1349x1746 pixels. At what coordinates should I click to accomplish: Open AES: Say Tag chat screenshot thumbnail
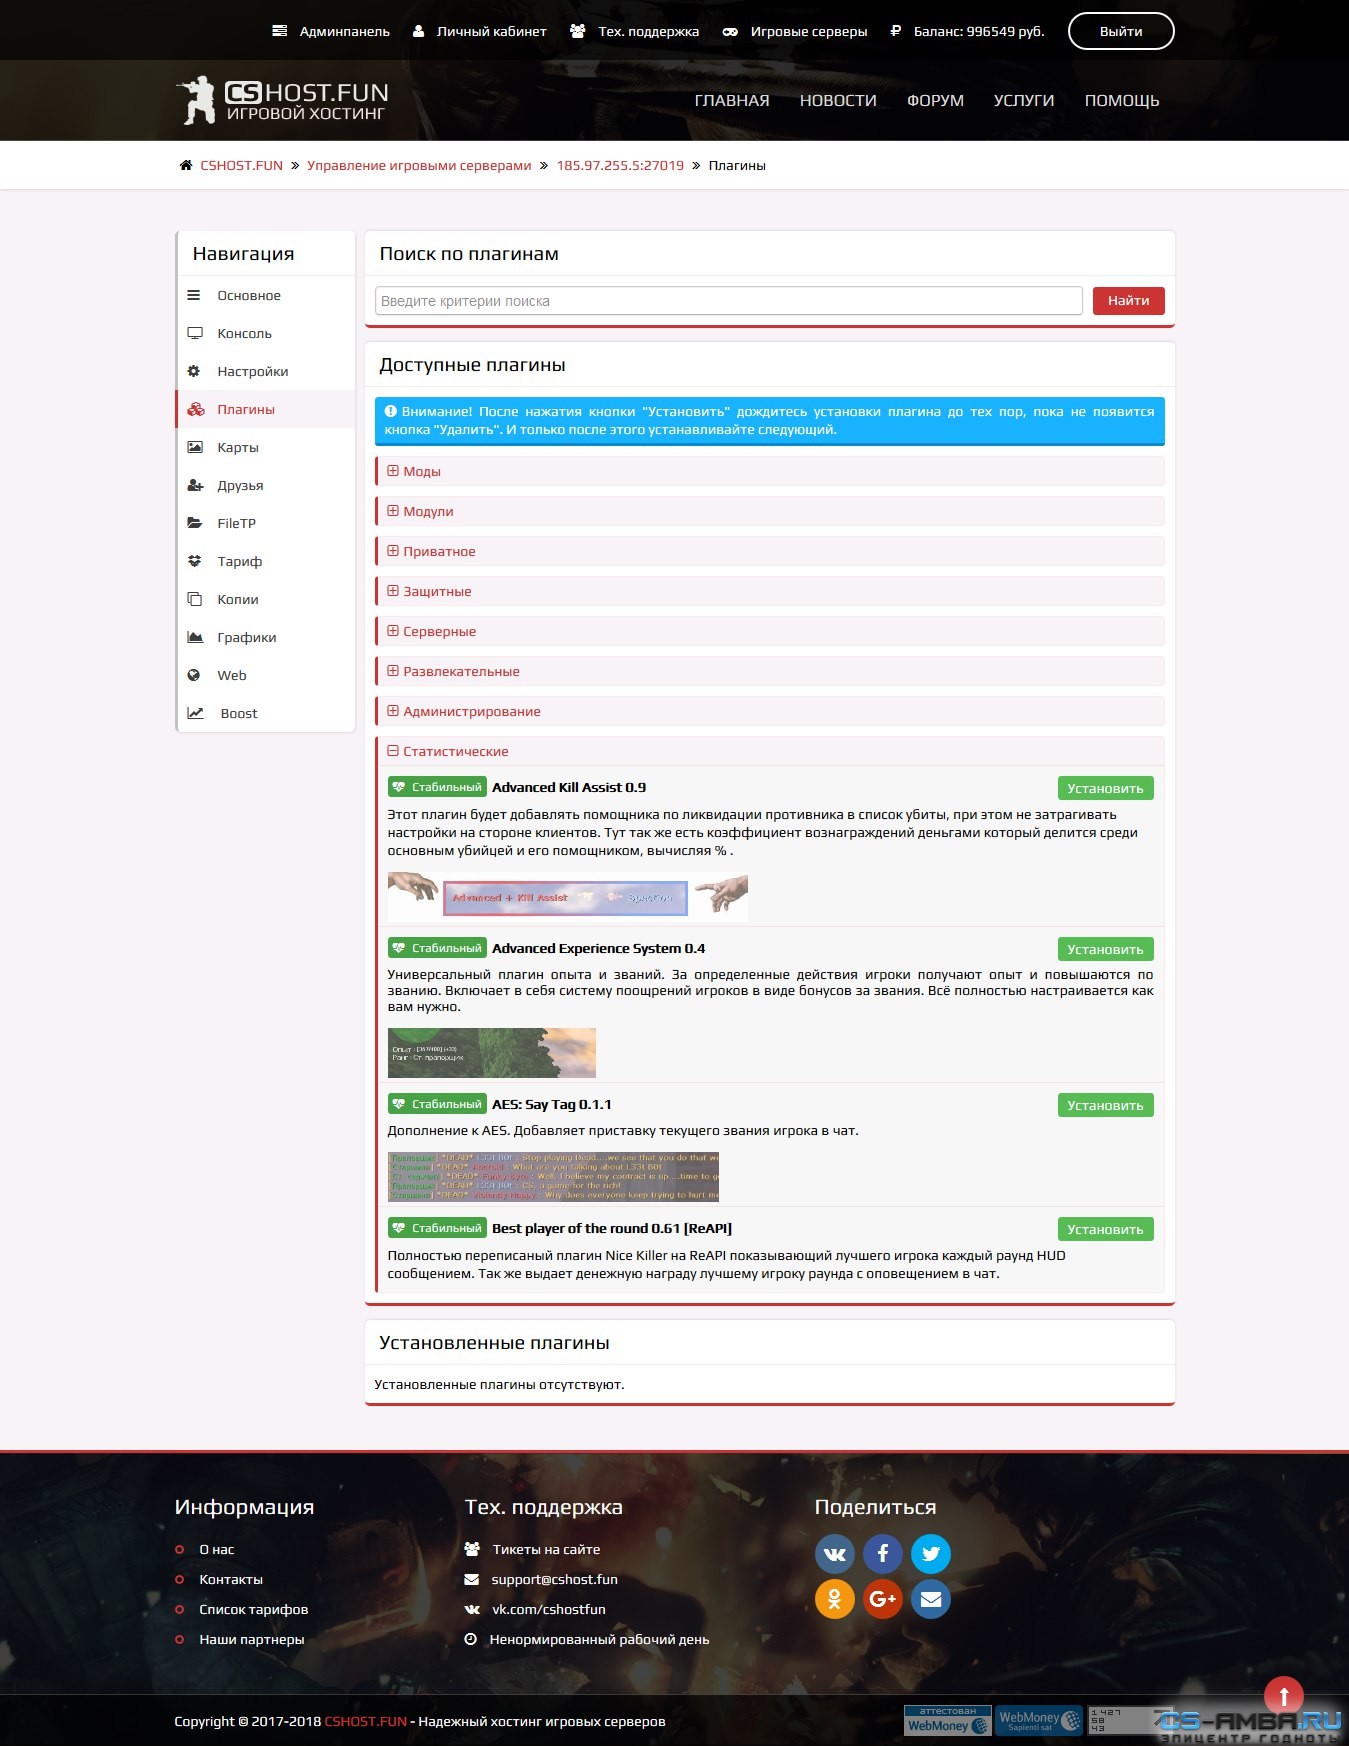(x=553, y=1177)
